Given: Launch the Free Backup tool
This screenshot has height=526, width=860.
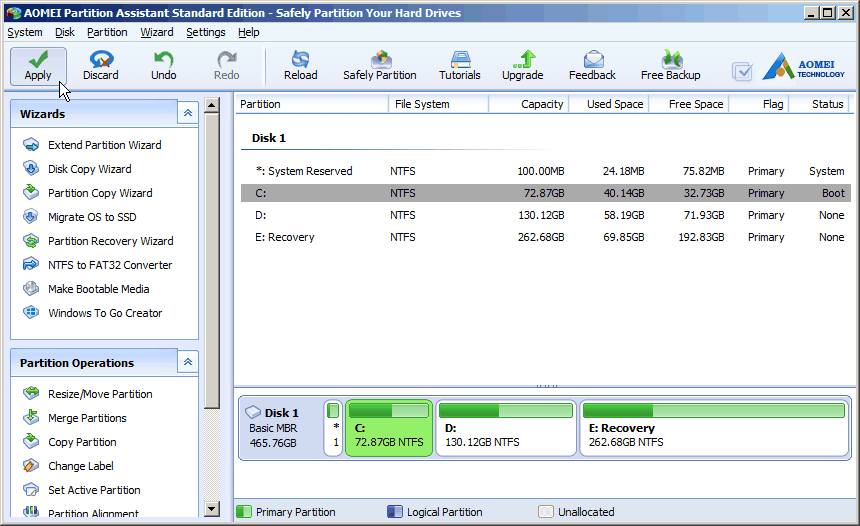Looking at the screenshot, I should (x=671, y=66).
